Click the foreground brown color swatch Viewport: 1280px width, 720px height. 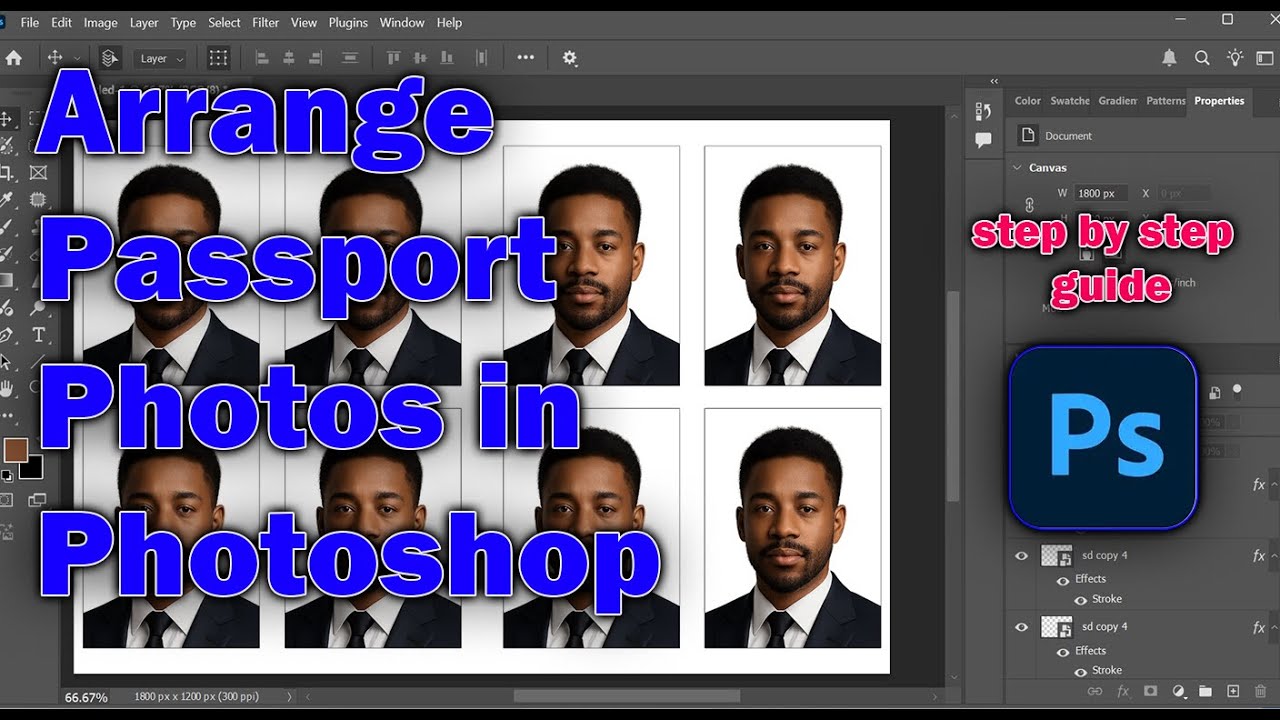click(14, 449)
